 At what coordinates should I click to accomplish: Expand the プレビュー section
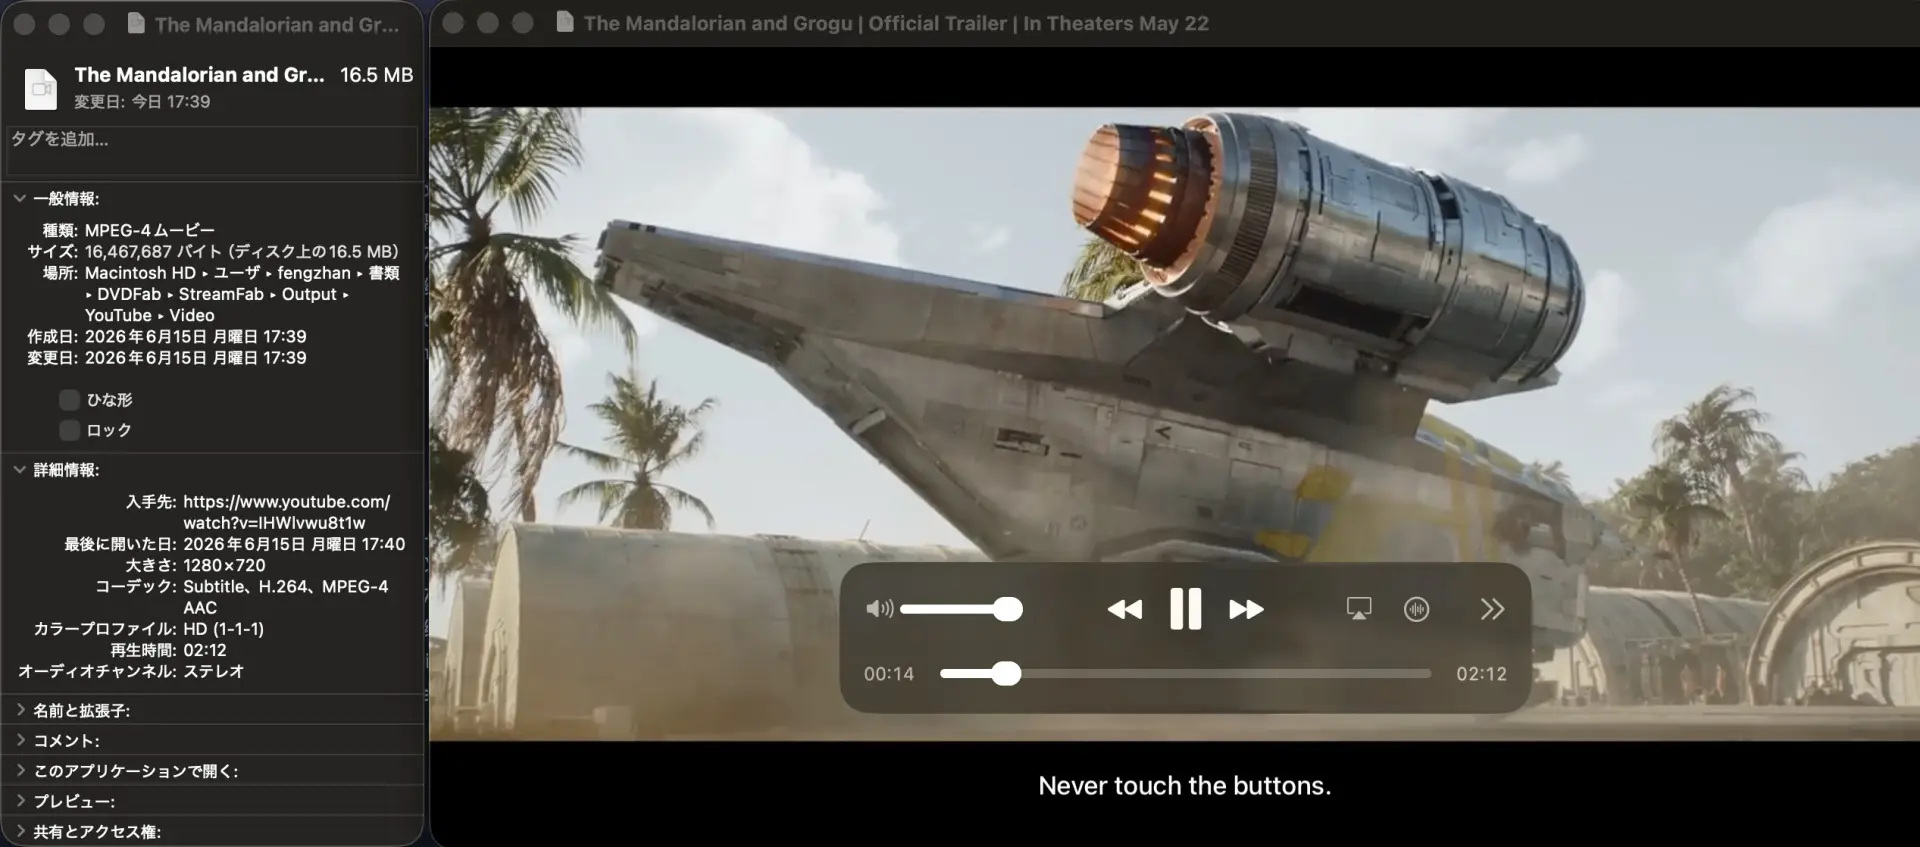[20, 801]
